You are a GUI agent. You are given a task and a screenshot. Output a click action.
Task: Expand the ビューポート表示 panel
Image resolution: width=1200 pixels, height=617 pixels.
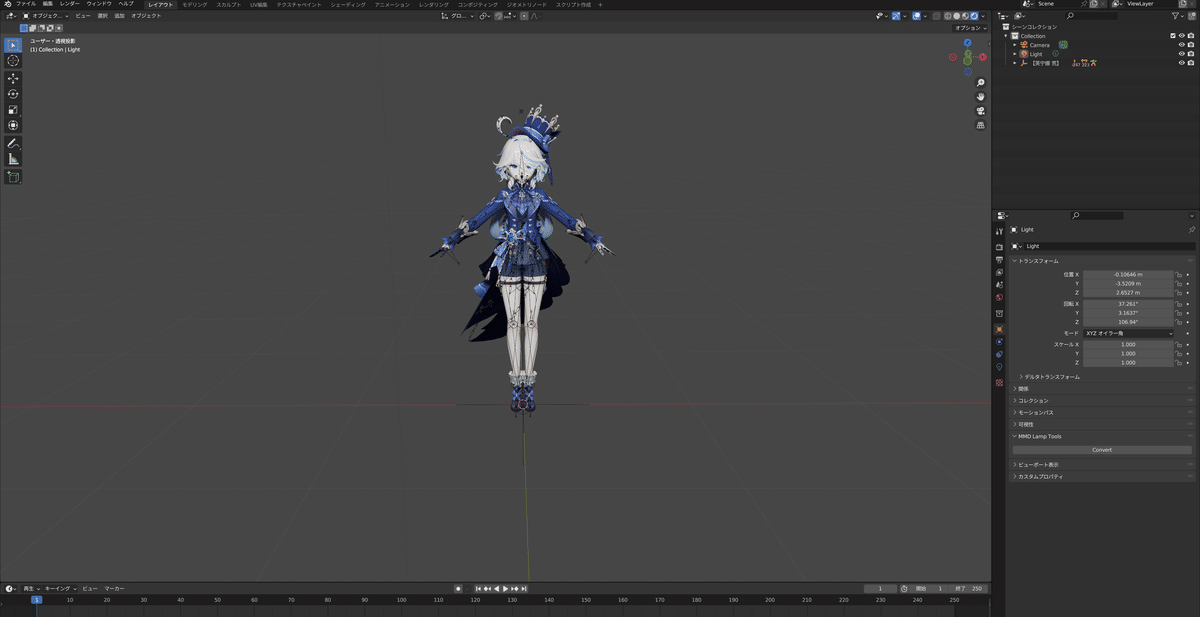pyautogui.click(x=1035, y=465)
